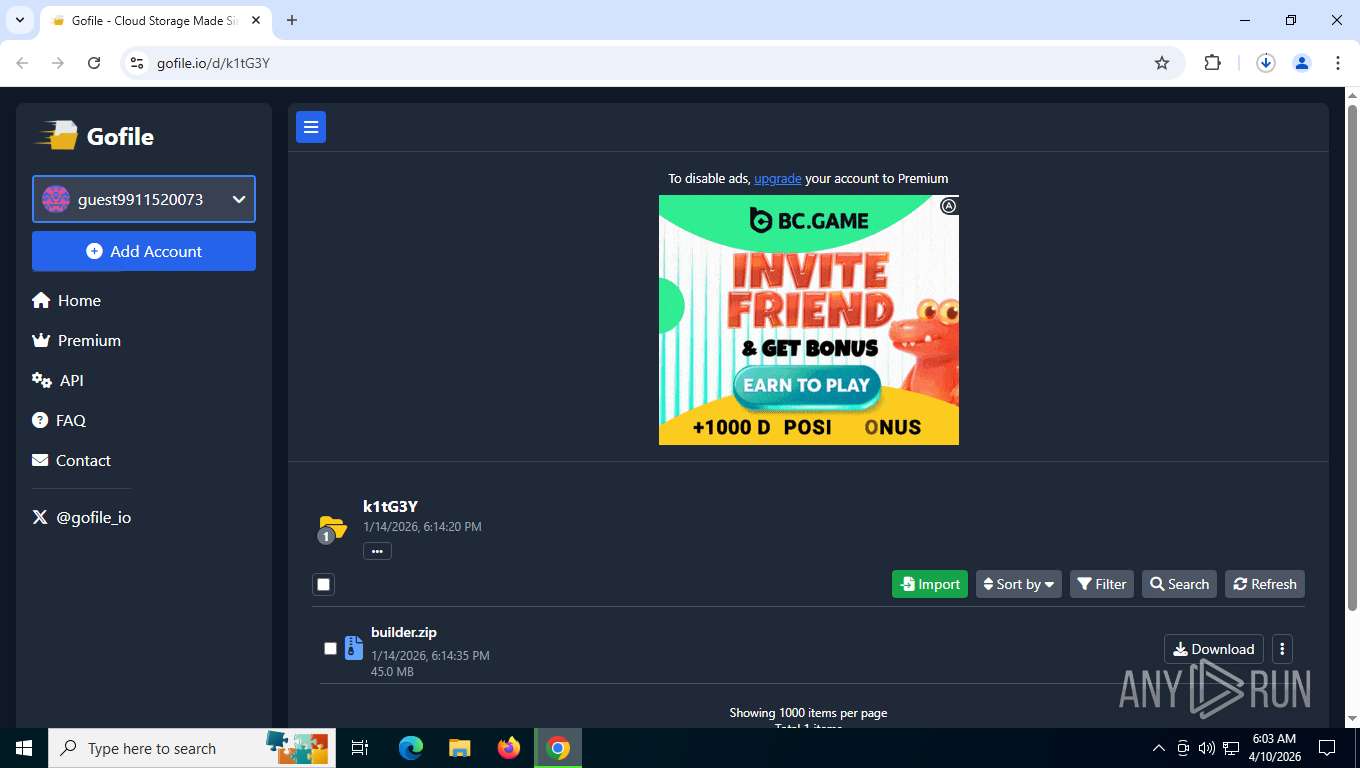Show hidden system tray icons
Image resolution: width=1360 pixels, height=768 pixels.
pos(1159,748)
